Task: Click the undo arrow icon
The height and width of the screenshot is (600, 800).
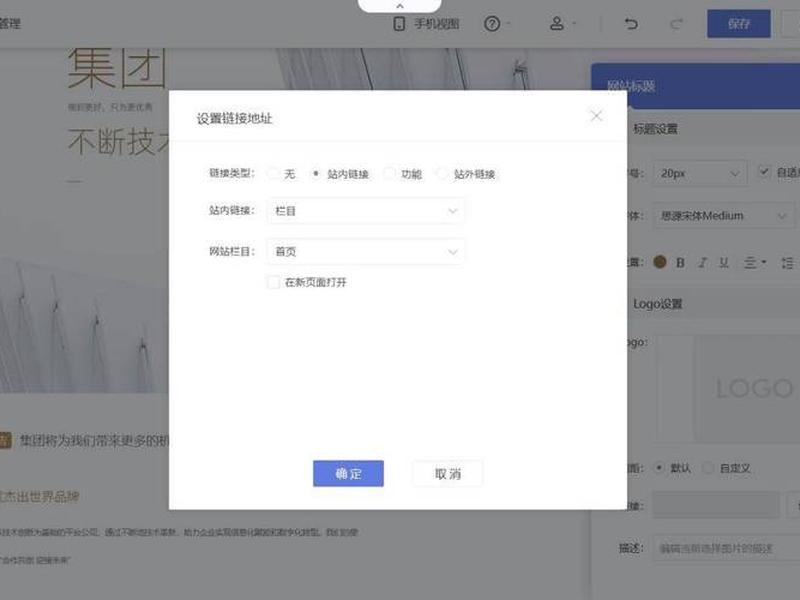Action: coord(631,23)
